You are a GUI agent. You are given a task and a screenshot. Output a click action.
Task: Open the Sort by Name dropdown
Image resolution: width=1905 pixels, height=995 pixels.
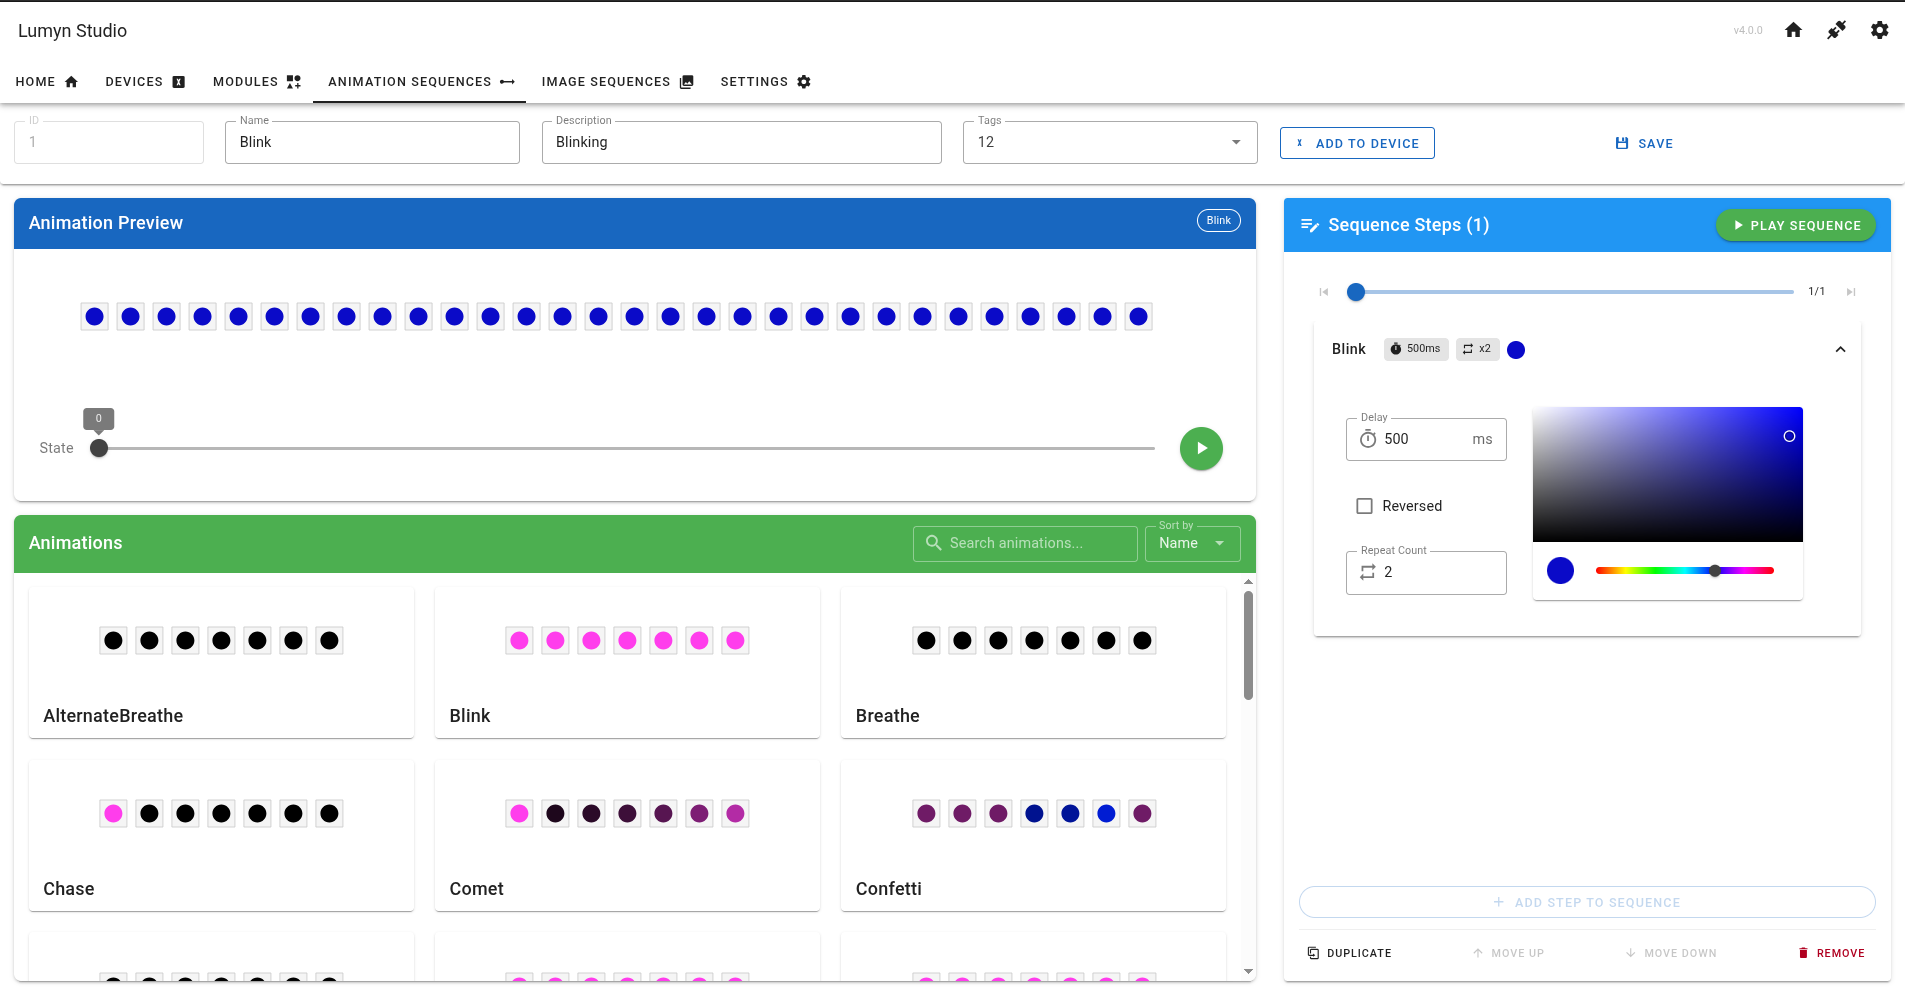pos(1192,543)
